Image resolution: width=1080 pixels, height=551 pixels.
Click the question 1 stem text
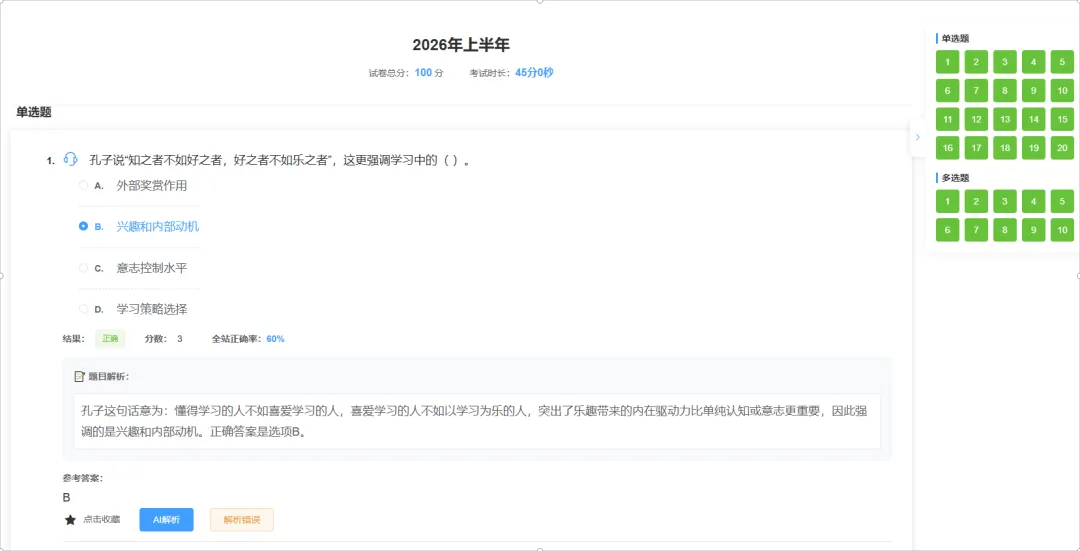click(x=280, y=160)
